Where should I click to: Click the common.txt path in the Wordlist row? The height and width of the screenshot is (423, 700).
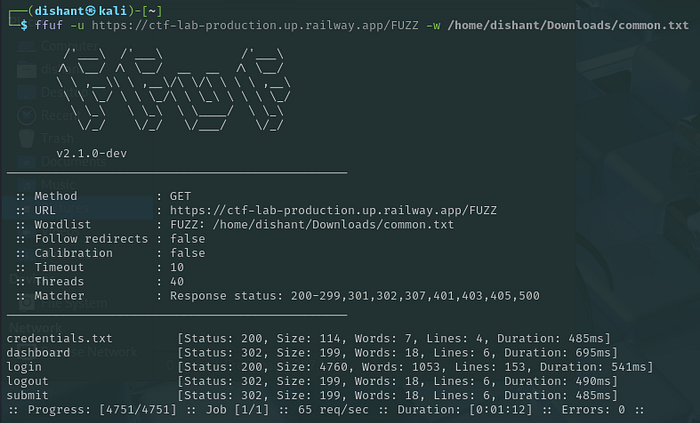click(333, 224)
